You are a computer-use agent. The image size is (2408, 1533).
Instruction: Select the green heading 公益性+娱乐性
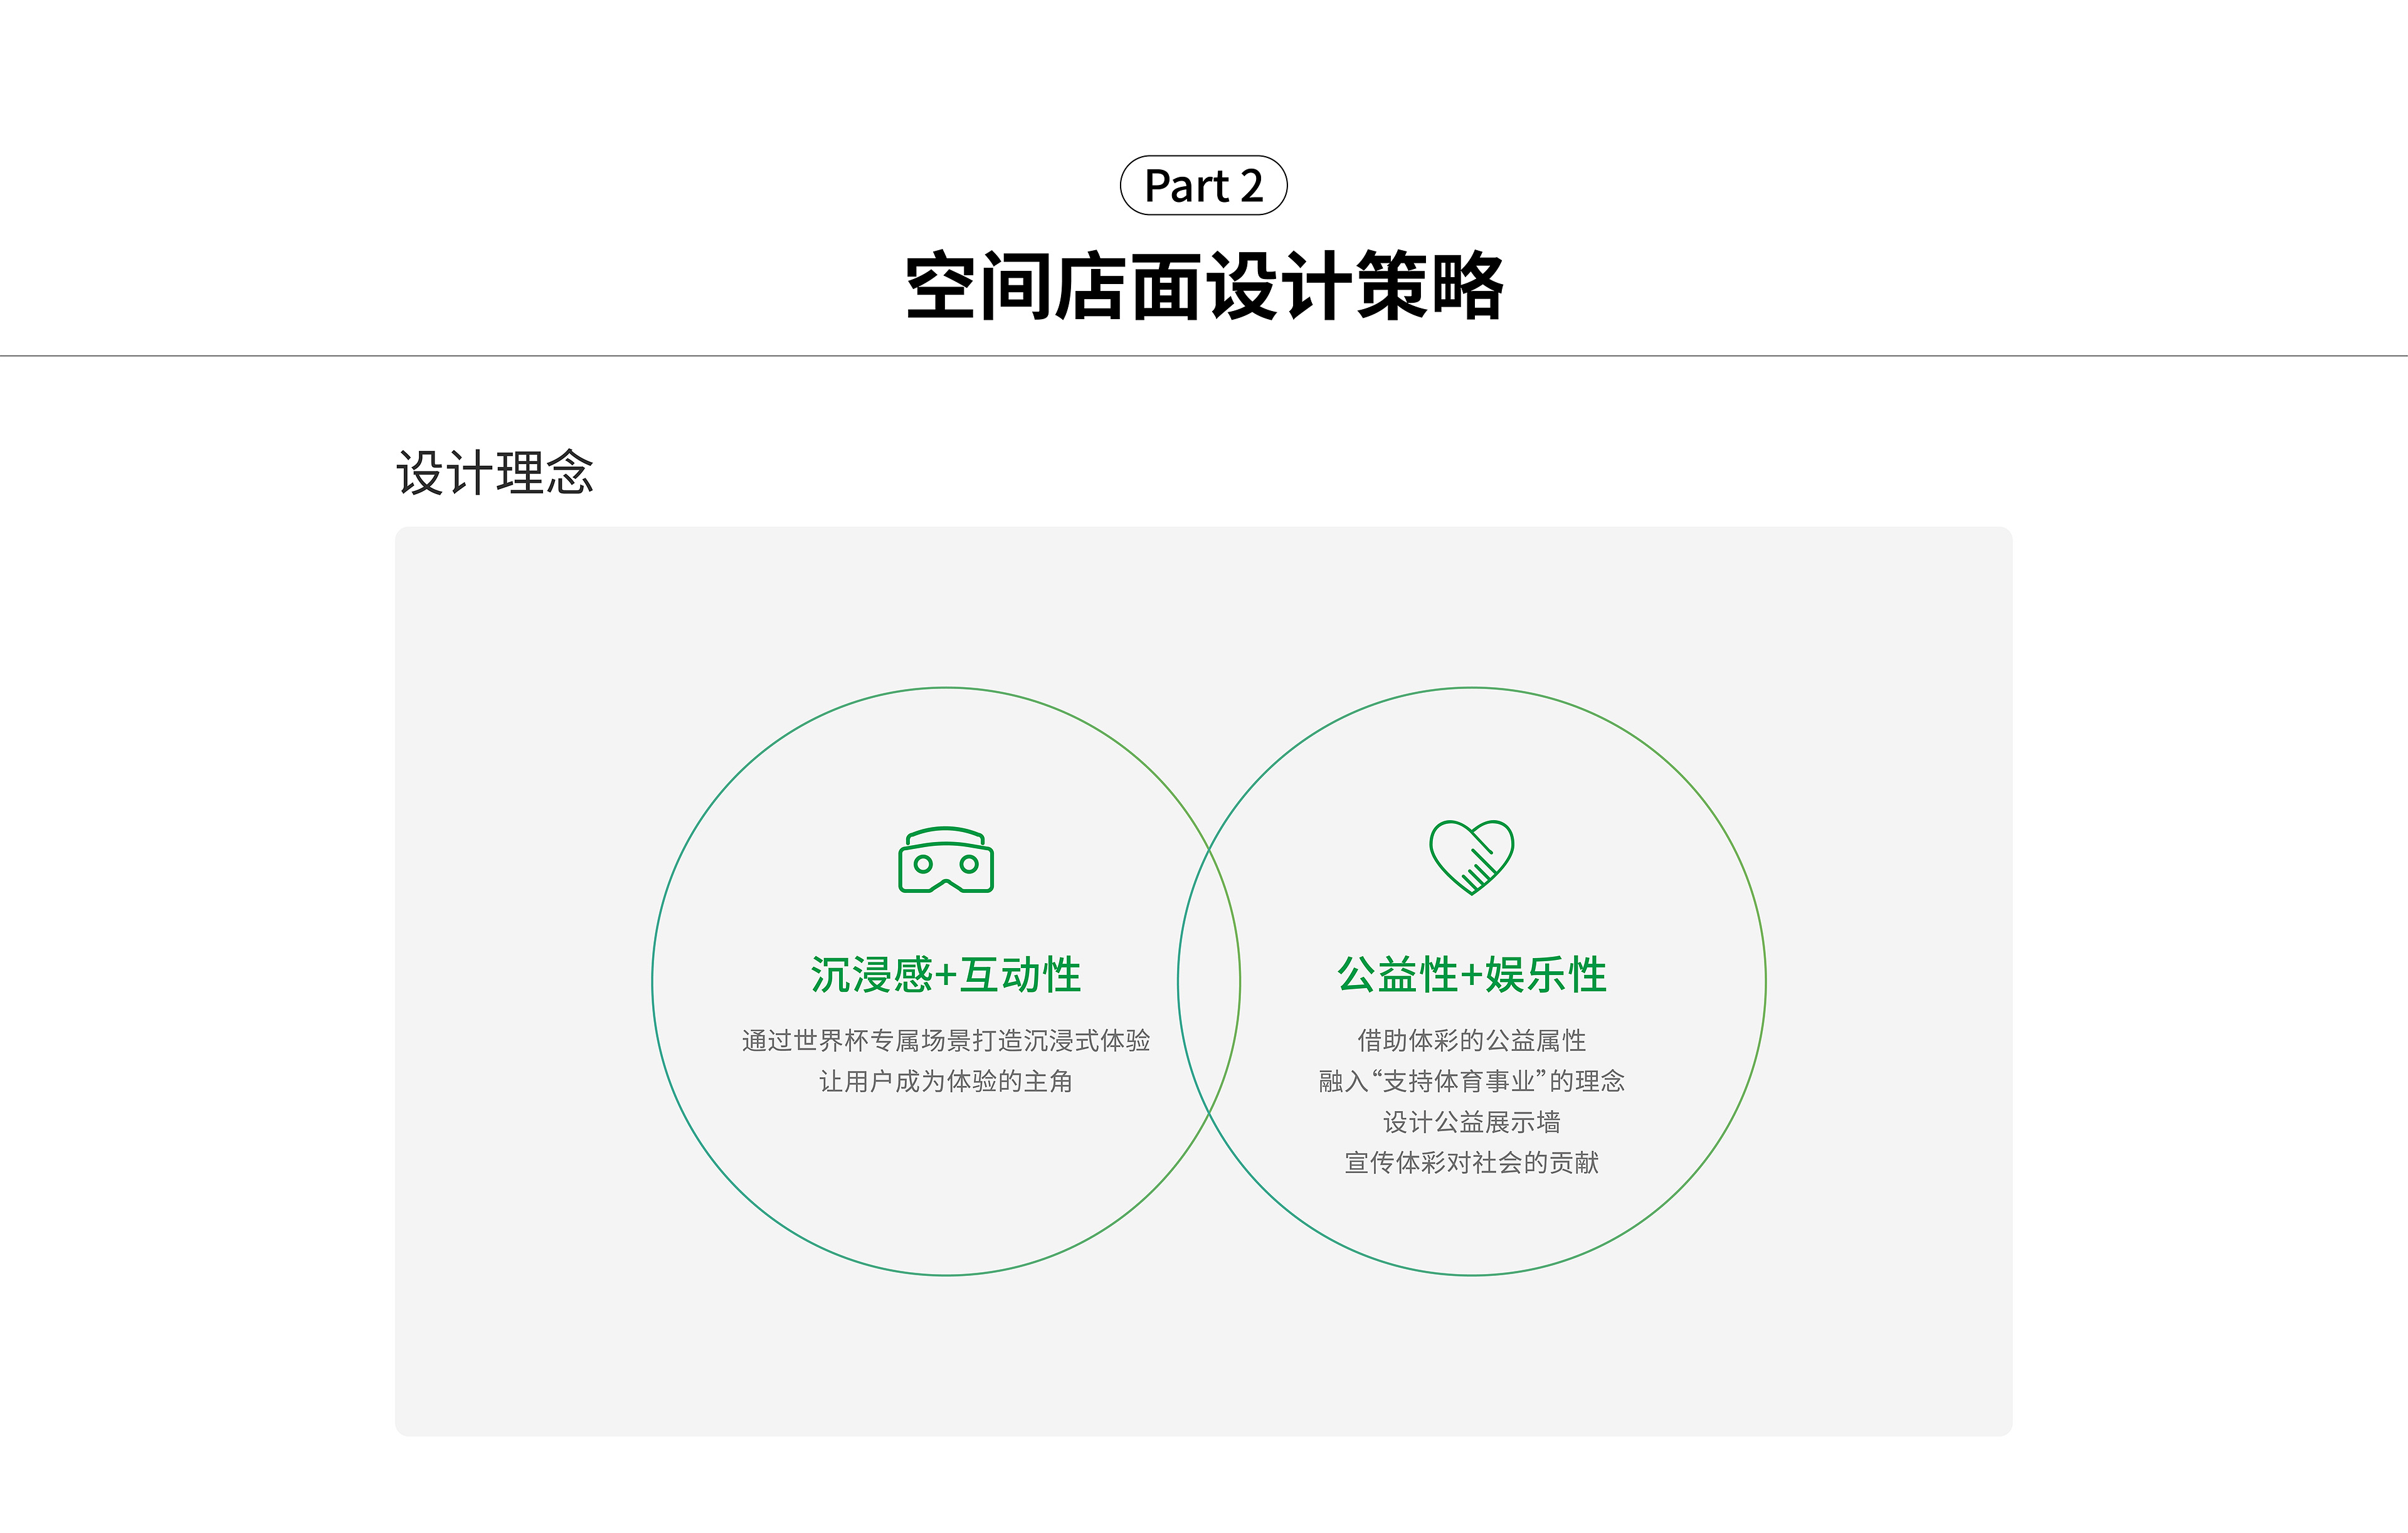(1471, 975)
